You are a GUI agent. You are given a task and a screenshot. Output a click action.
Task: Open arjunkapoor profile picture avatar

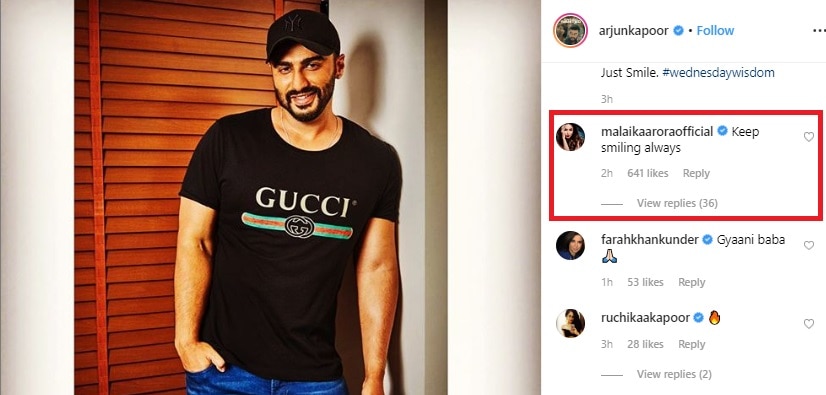(571, 31)
